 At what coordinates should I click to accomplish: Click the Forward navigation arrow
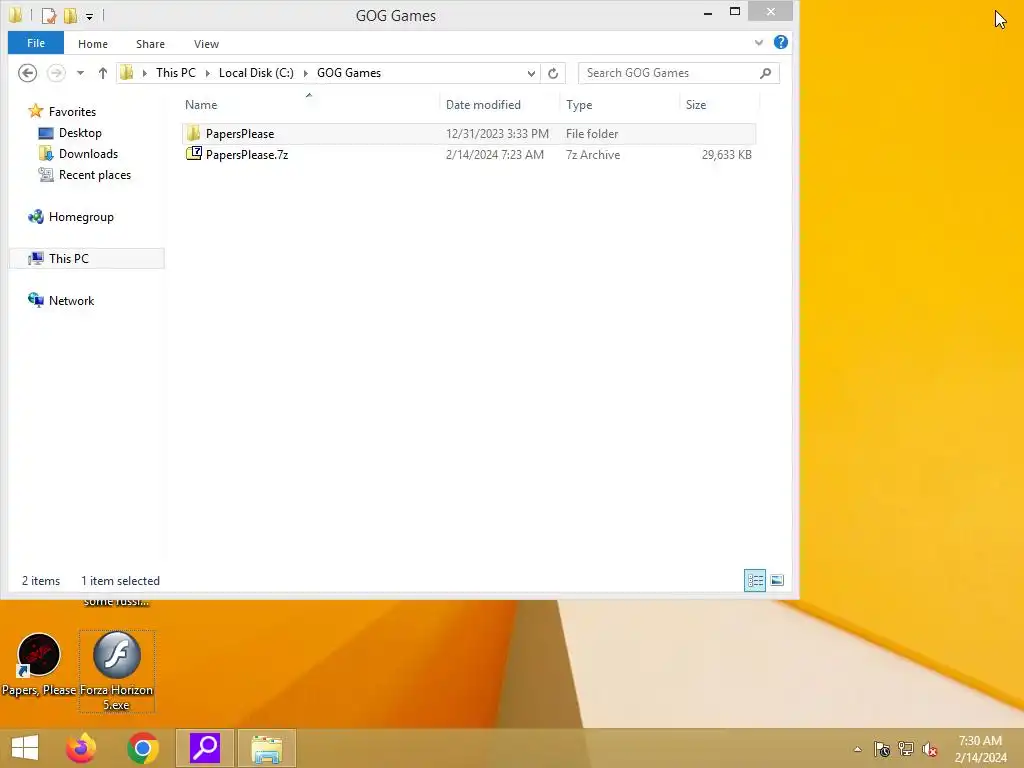(x=57, y=72)
